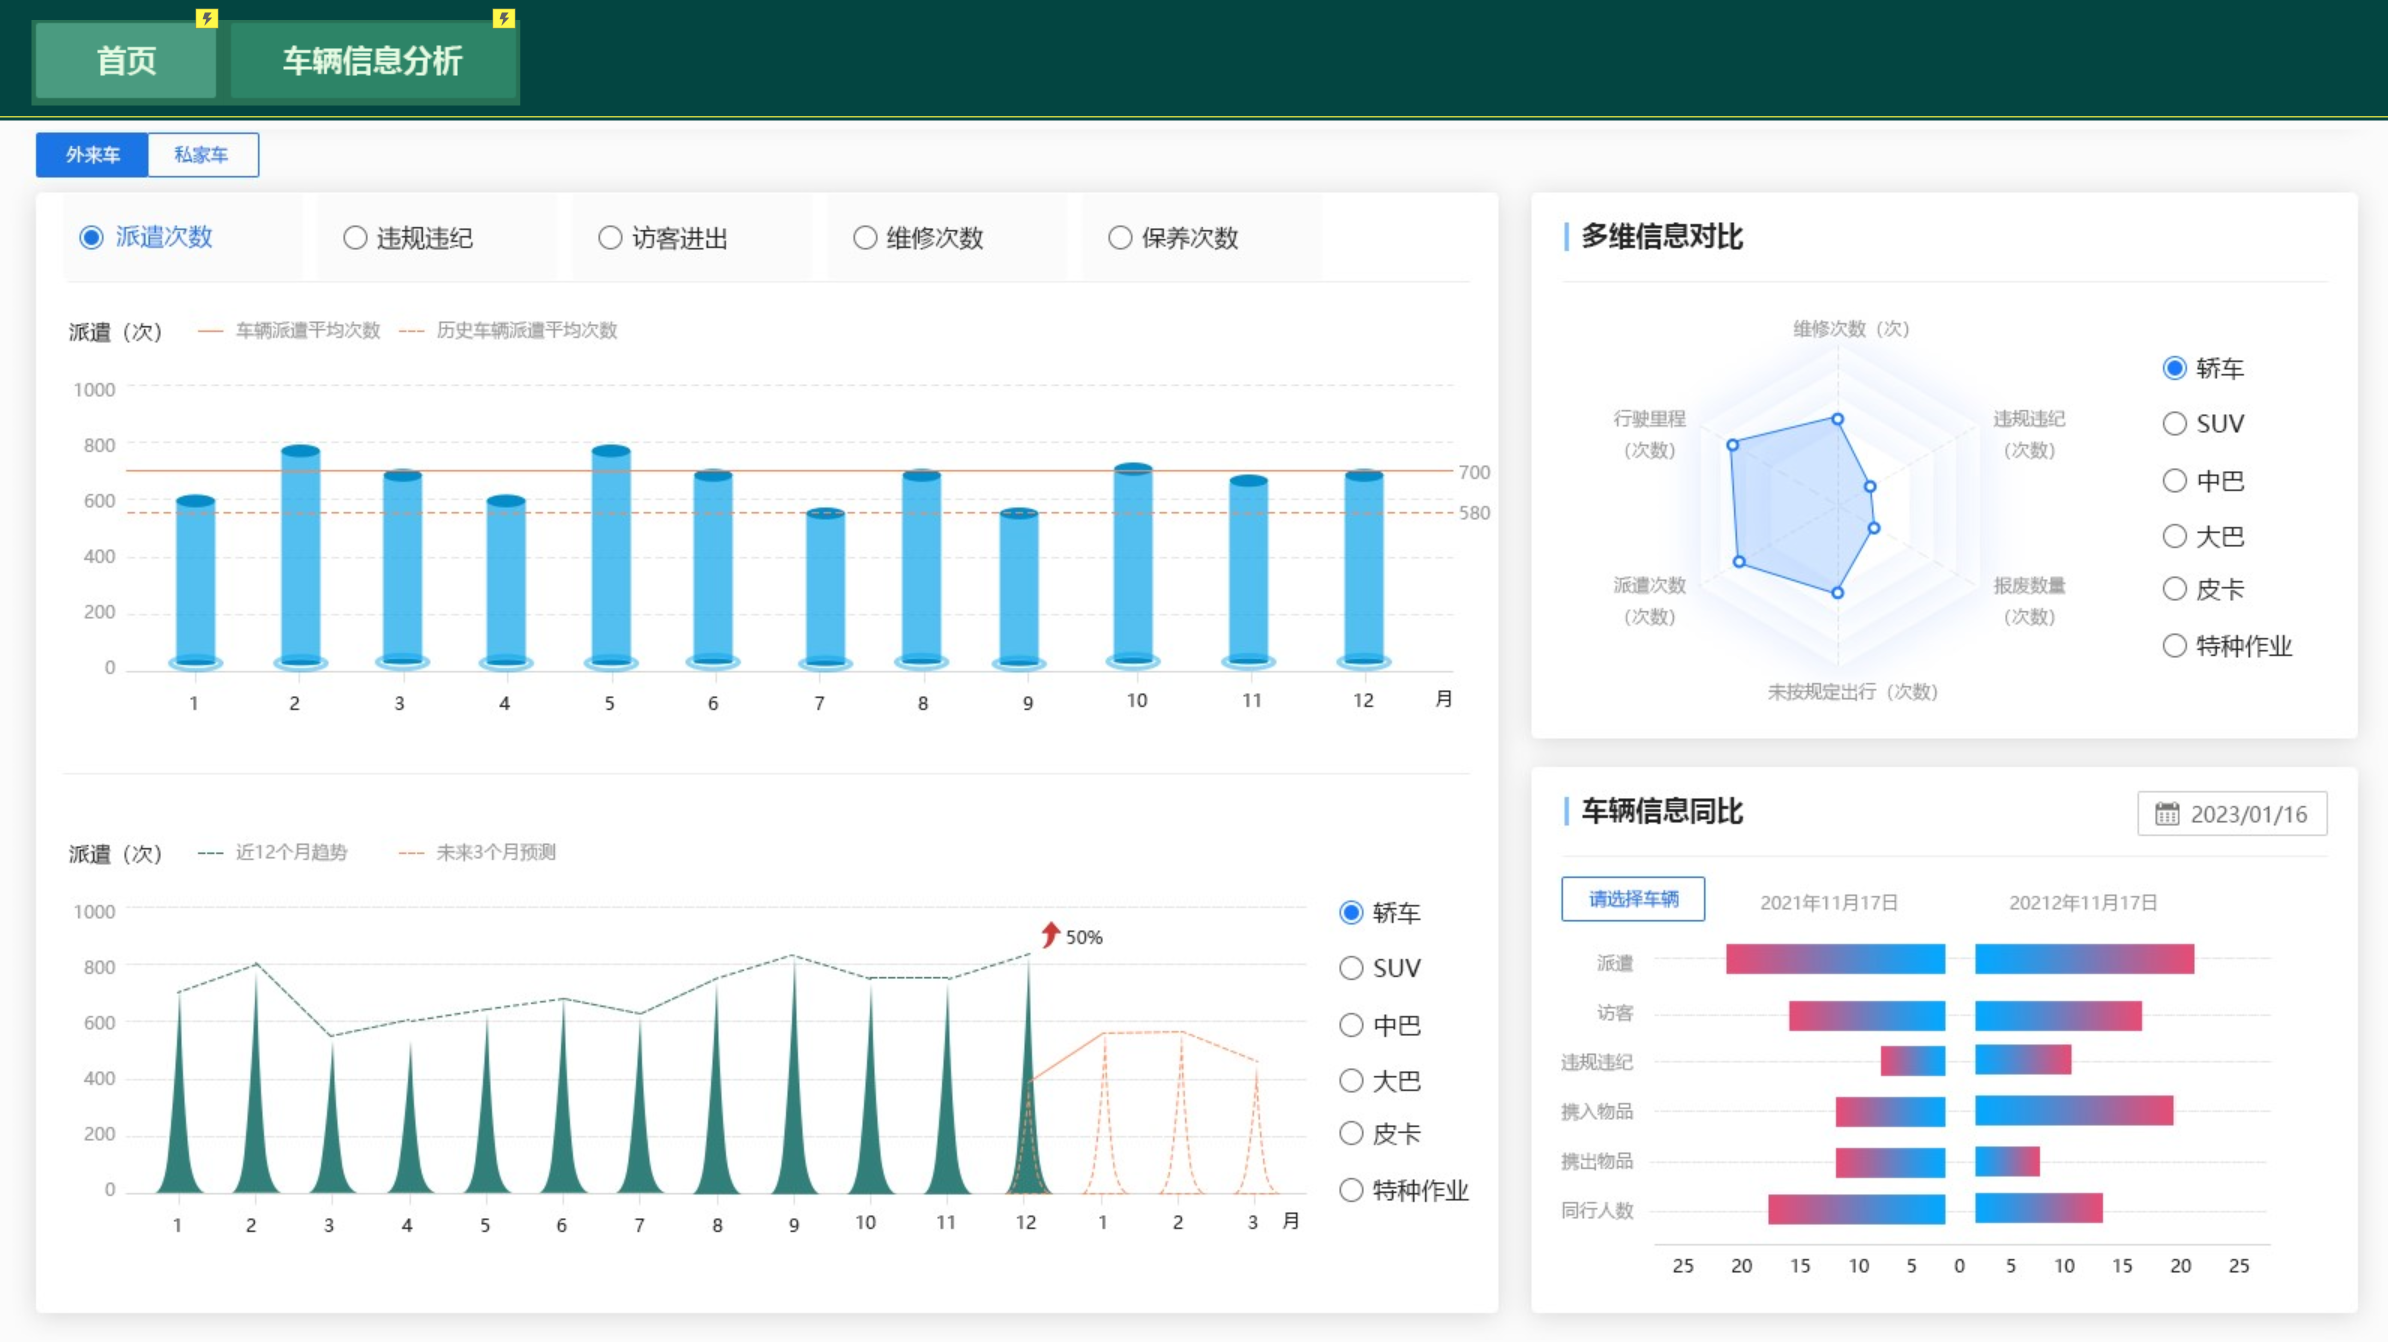Switch to the 外来车 tab
The width and height of the screenshot is (2388, 1342).
coord(92,155)
